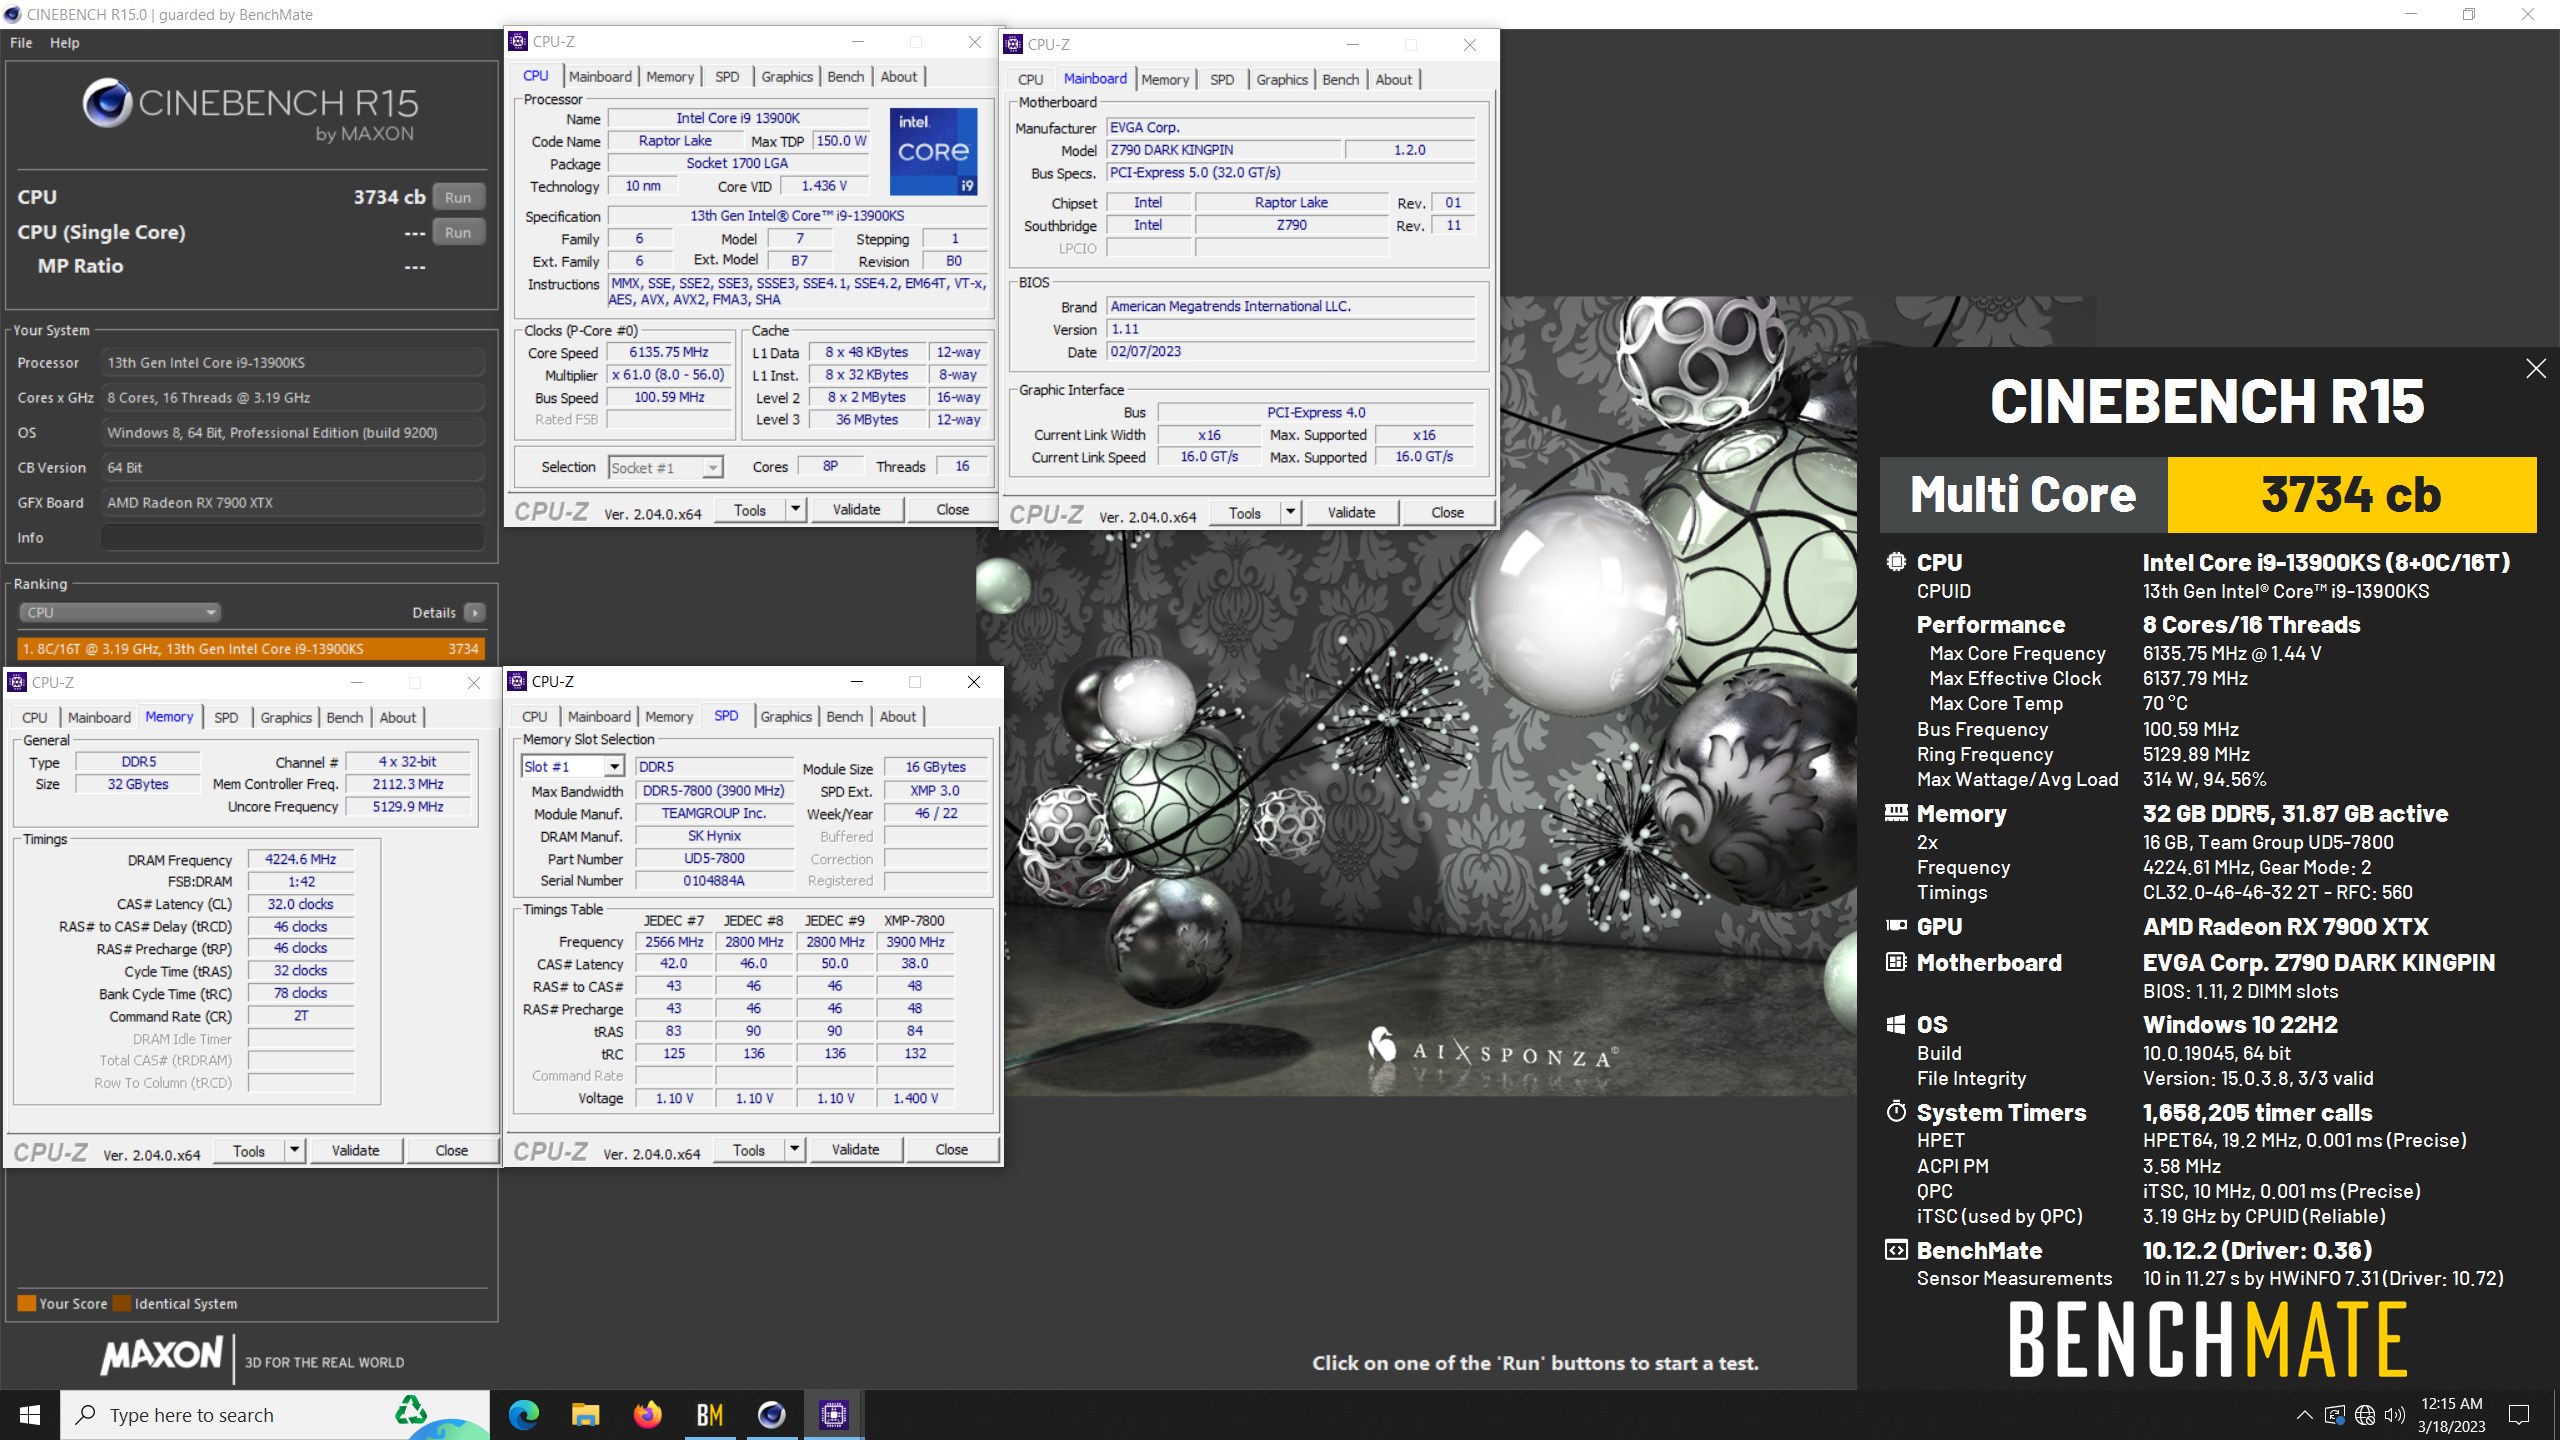This screenshot has width=2560, height=1440.
Task: Switch to About tab in SPD window
Action: (x=897, y=716)
